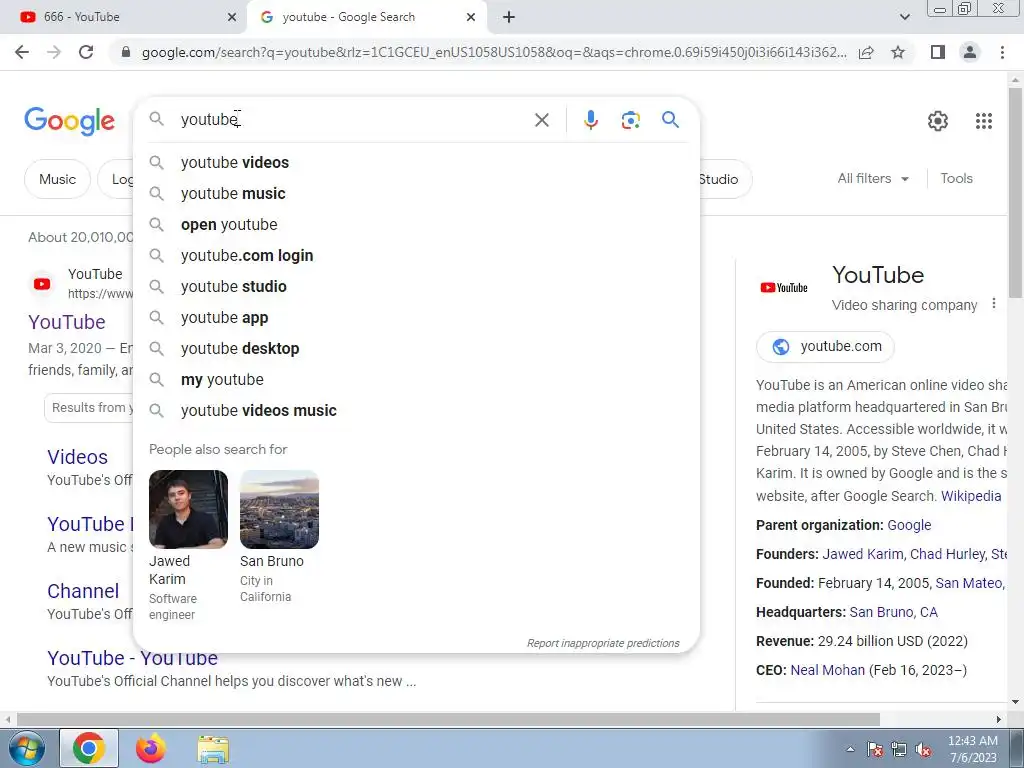Click the youtube.com website button
Screen dimensions: 1024x768
click(825, 346)
